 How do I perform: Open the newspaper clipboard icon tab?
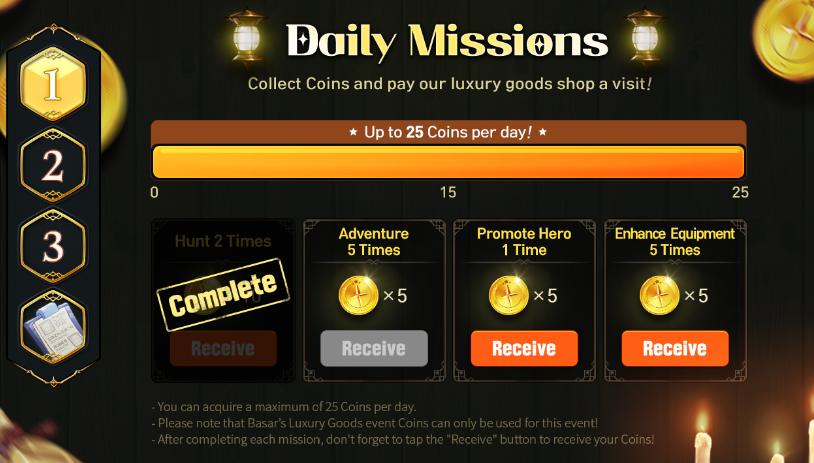pyautogui.click(x=53, y=326)
